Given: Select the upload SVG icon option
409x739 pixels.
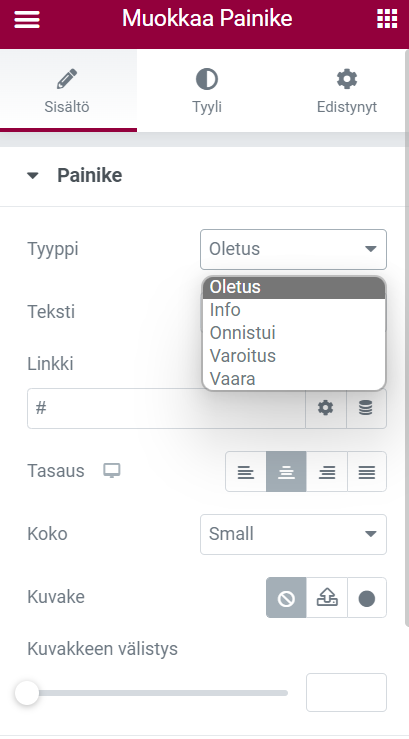Looking at the screenshot, I should (x=327, y=598).
